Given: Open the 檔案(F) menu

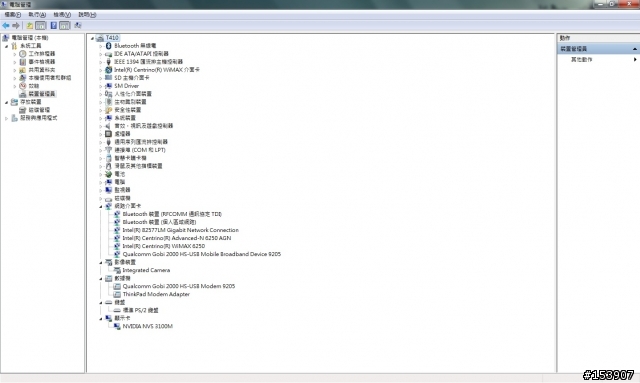Looking at the screenshot, I should click(12, 15).
